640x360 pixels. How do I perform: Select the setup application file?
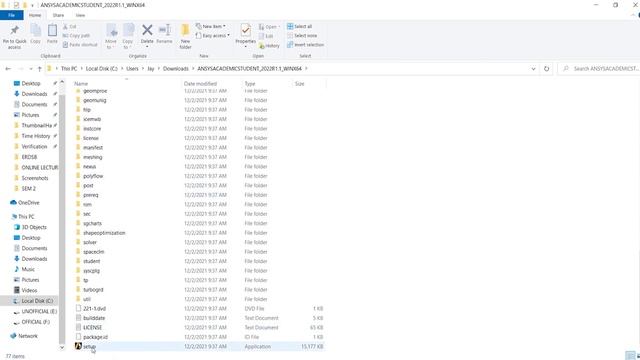(x=199, y=347)
